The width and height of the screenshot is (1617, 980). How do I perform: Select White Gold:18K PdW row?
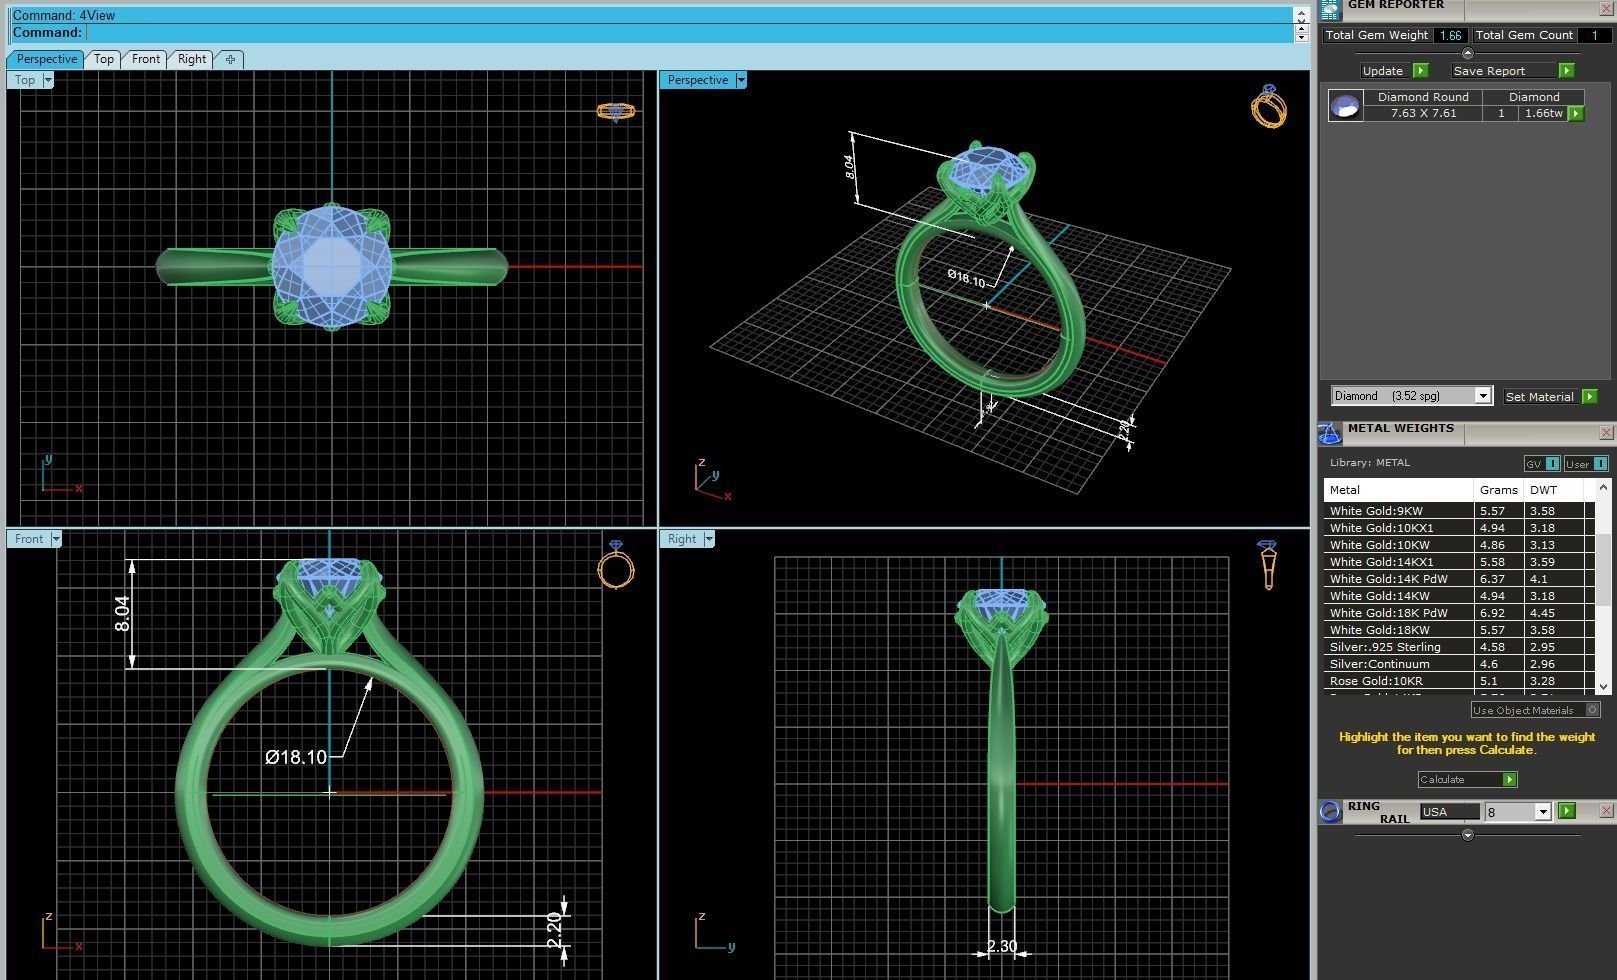tap(1458, 613)
